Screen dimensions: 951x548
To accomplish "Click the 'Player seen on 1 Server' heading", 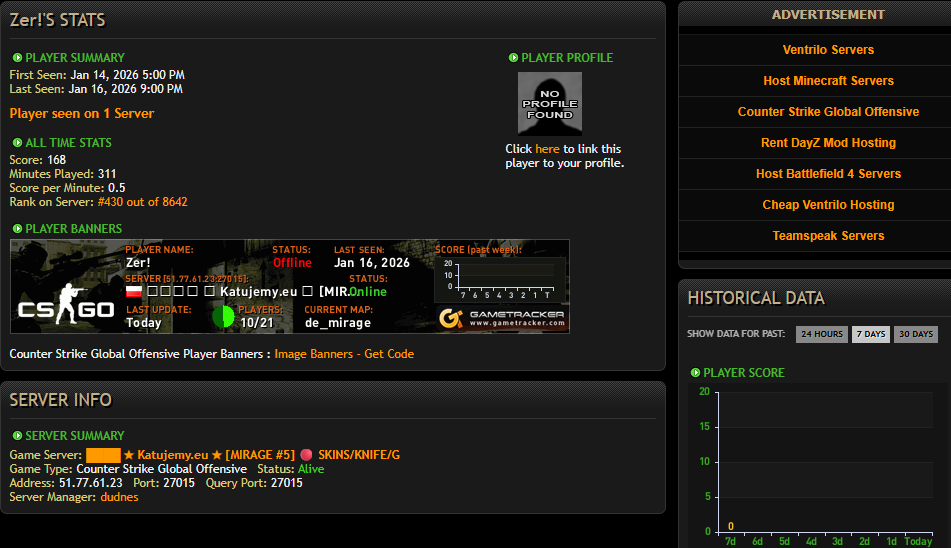I will click(x=82, y=113).
